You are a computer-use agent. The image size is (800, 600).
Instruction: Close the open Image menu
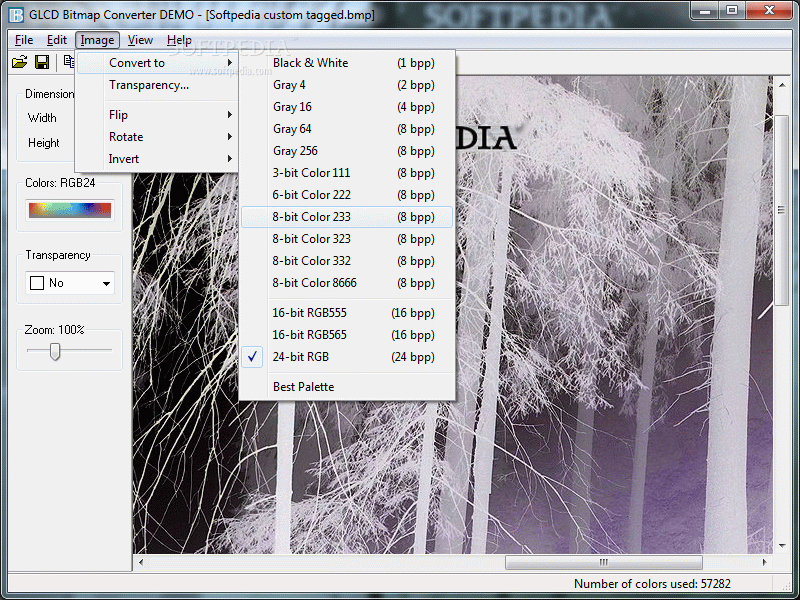[x=97, y=40]
